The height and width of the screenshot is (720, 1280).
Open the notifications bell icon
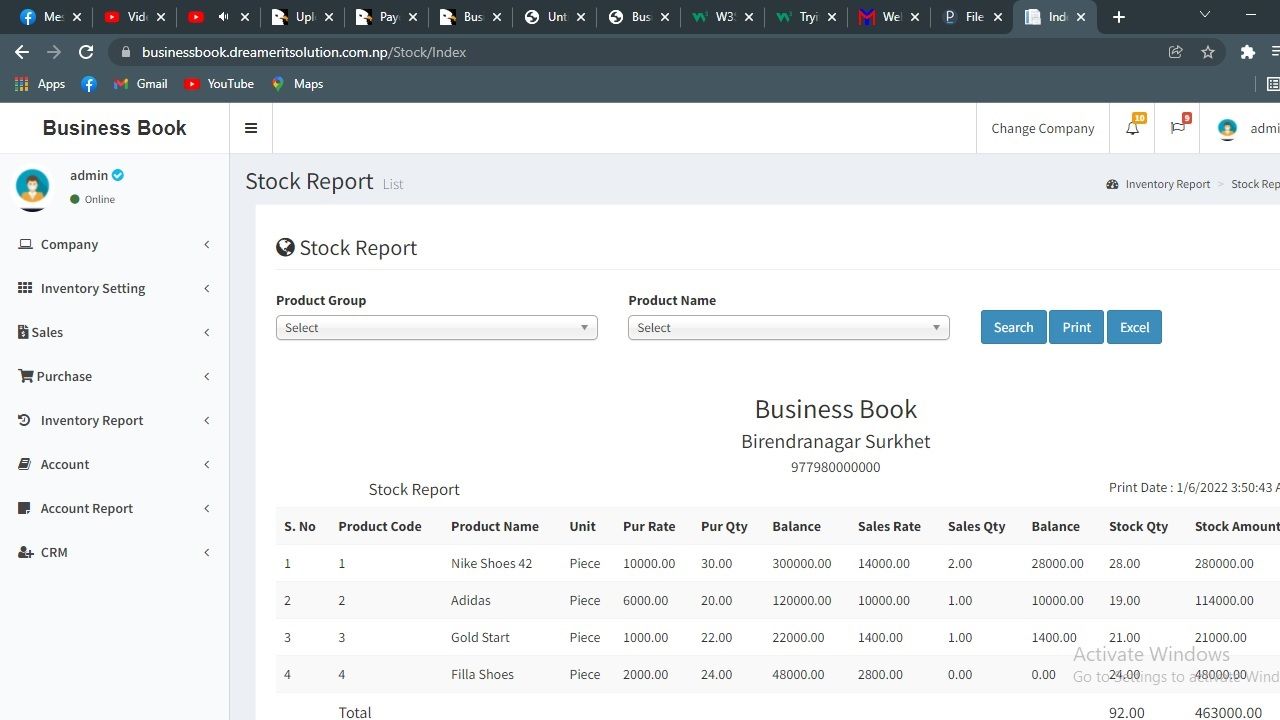point(1132,128)
